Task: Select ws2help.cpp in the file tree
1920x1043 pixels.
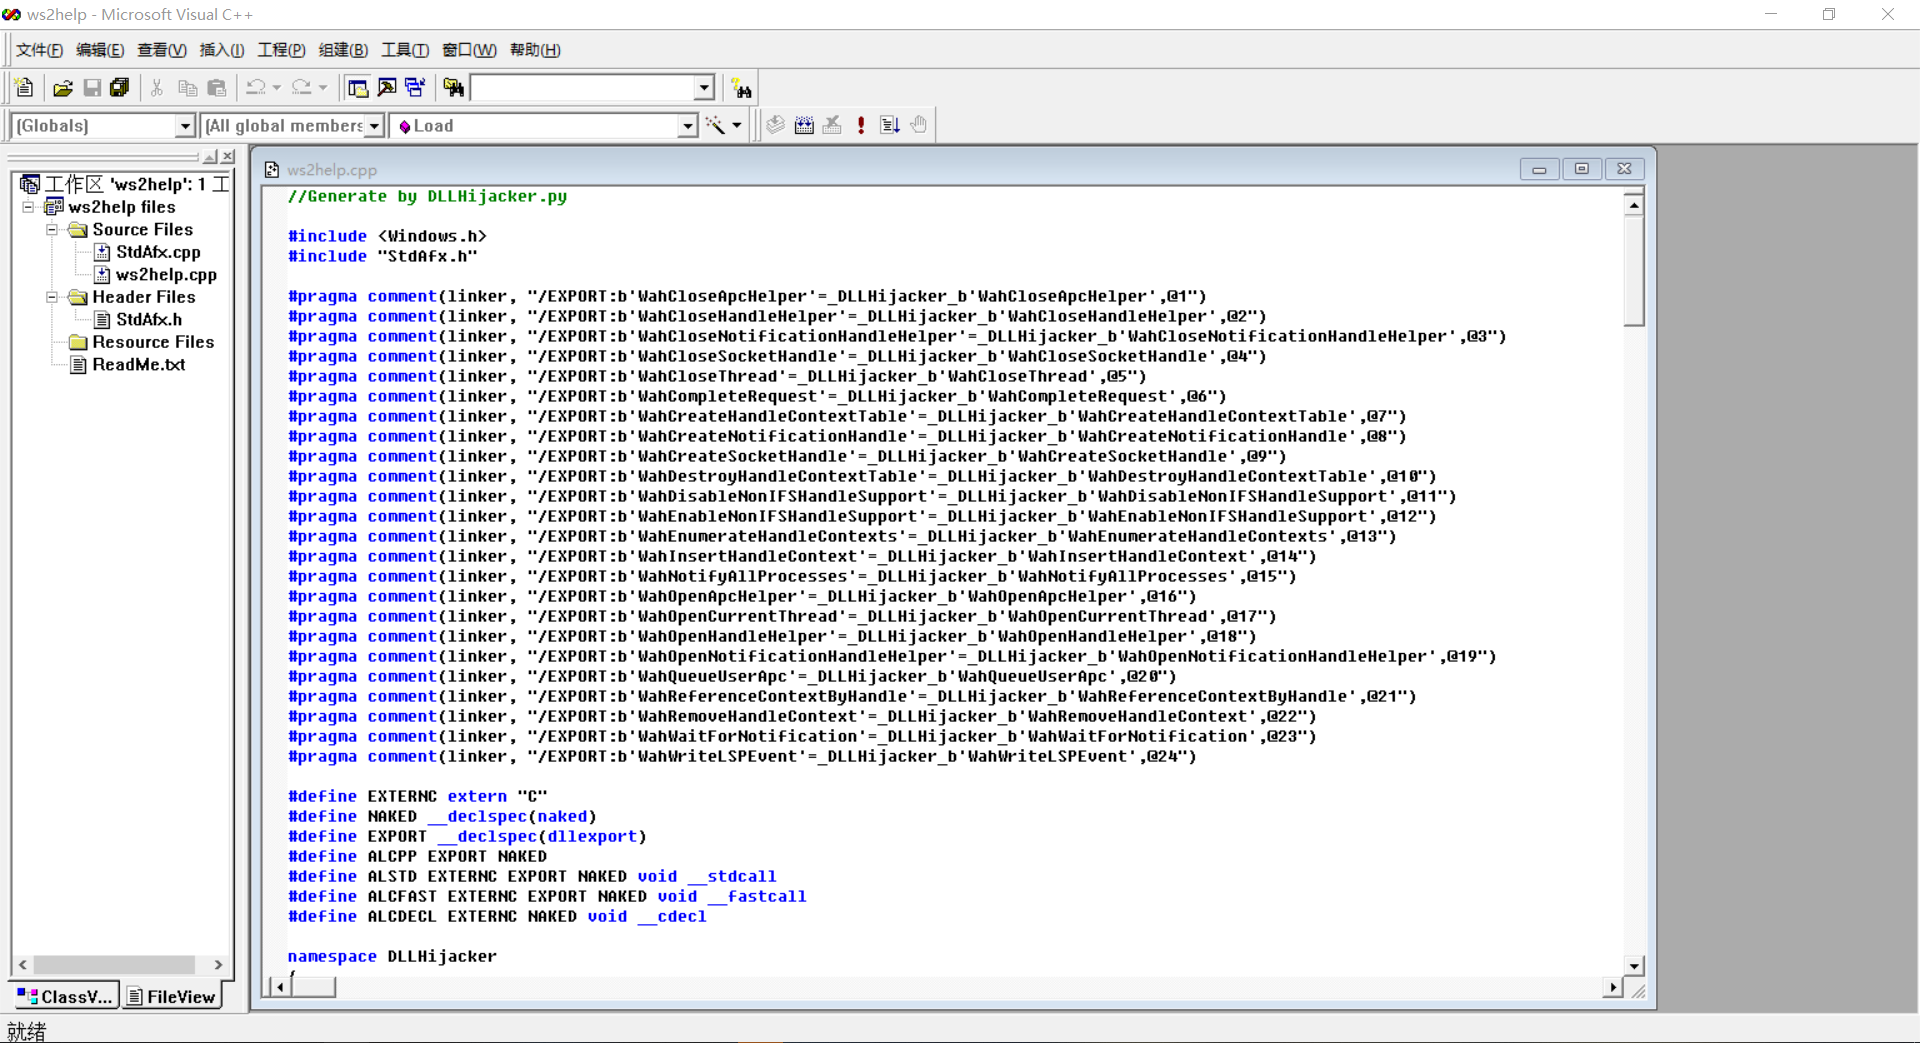Action: [166, 274]
